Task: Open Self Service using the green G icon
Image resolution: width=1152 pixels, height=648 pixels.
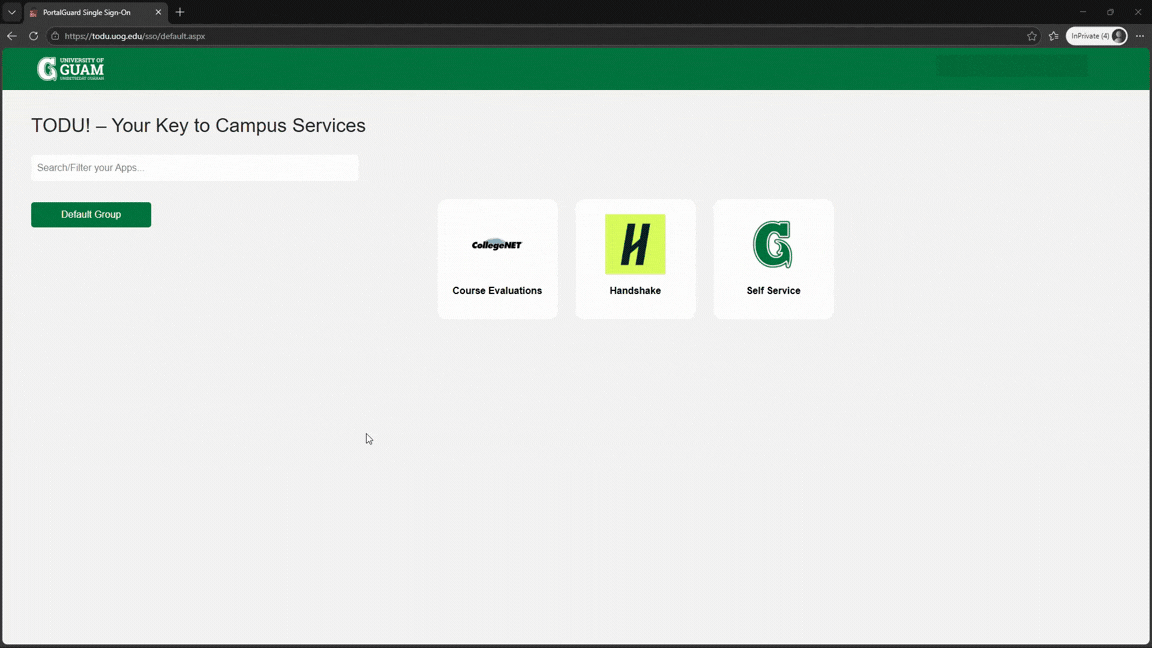Action: (x=773, y=244)
